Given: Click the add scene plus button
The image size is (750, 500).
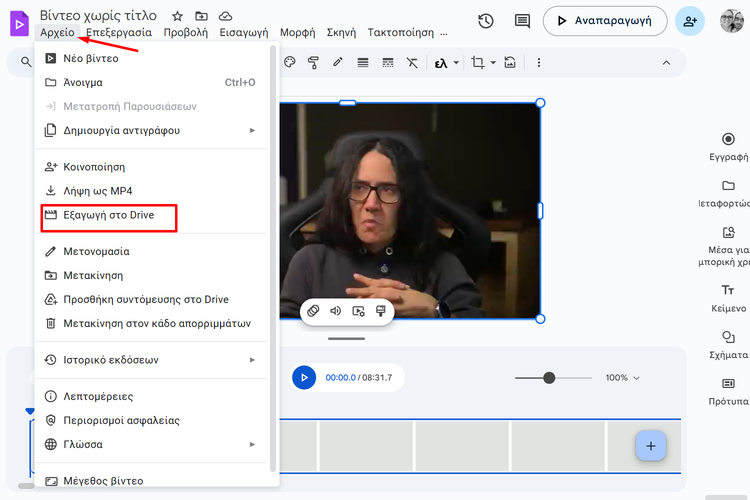Looking at the screenshot, I should click(x=650, y=446).
